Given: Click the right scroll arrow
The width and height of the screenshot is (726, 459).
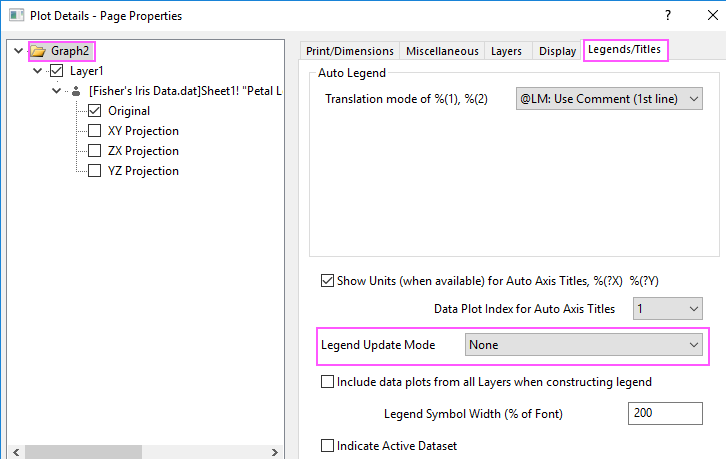Looking at the screenshot, I should point(275,452).
